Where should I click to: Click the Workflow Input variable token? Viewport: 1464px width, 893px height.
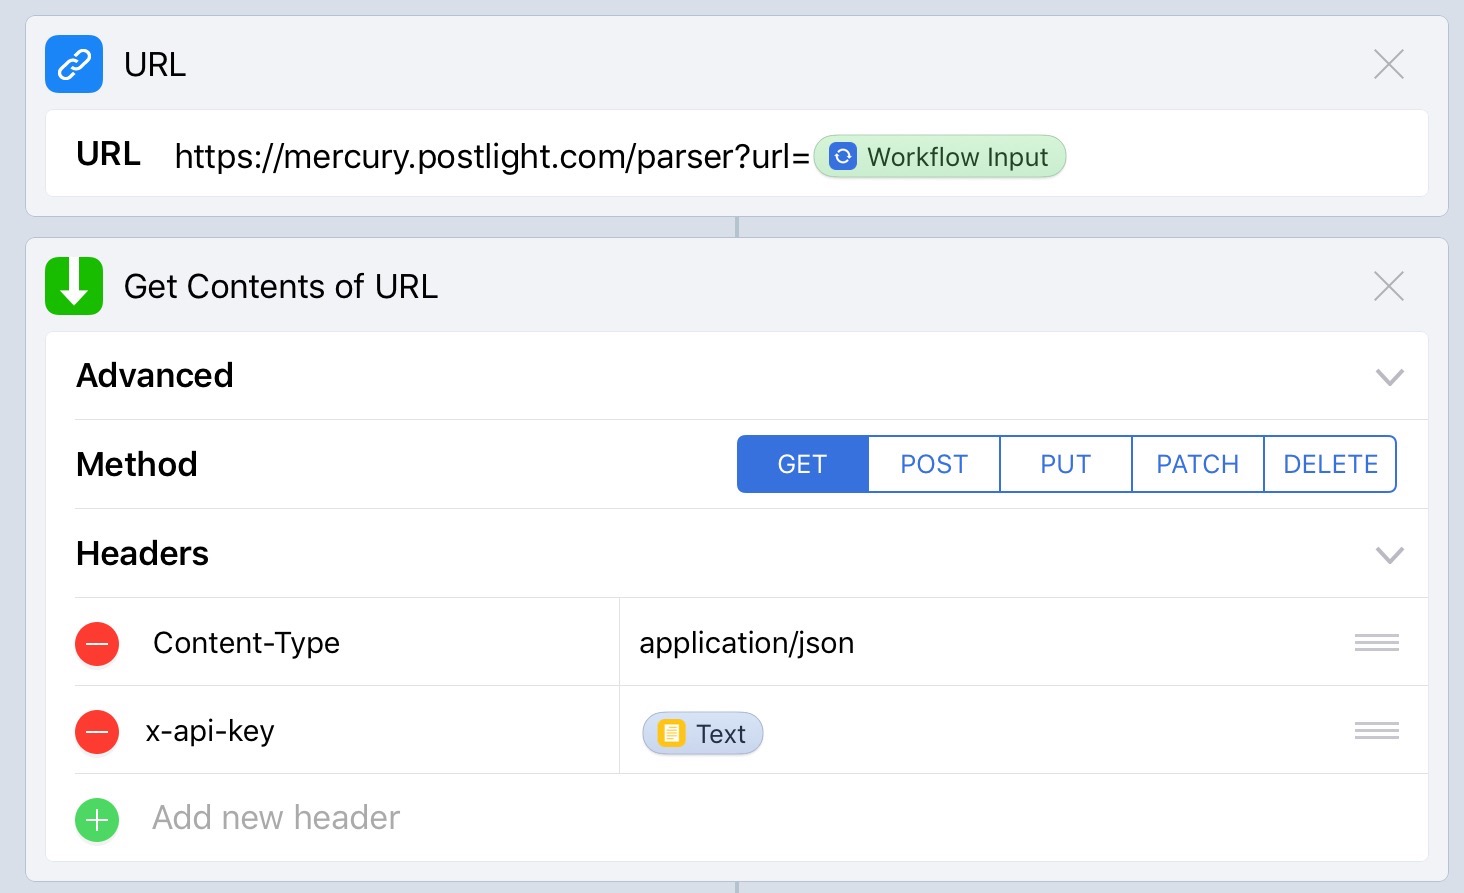(940, 157)
